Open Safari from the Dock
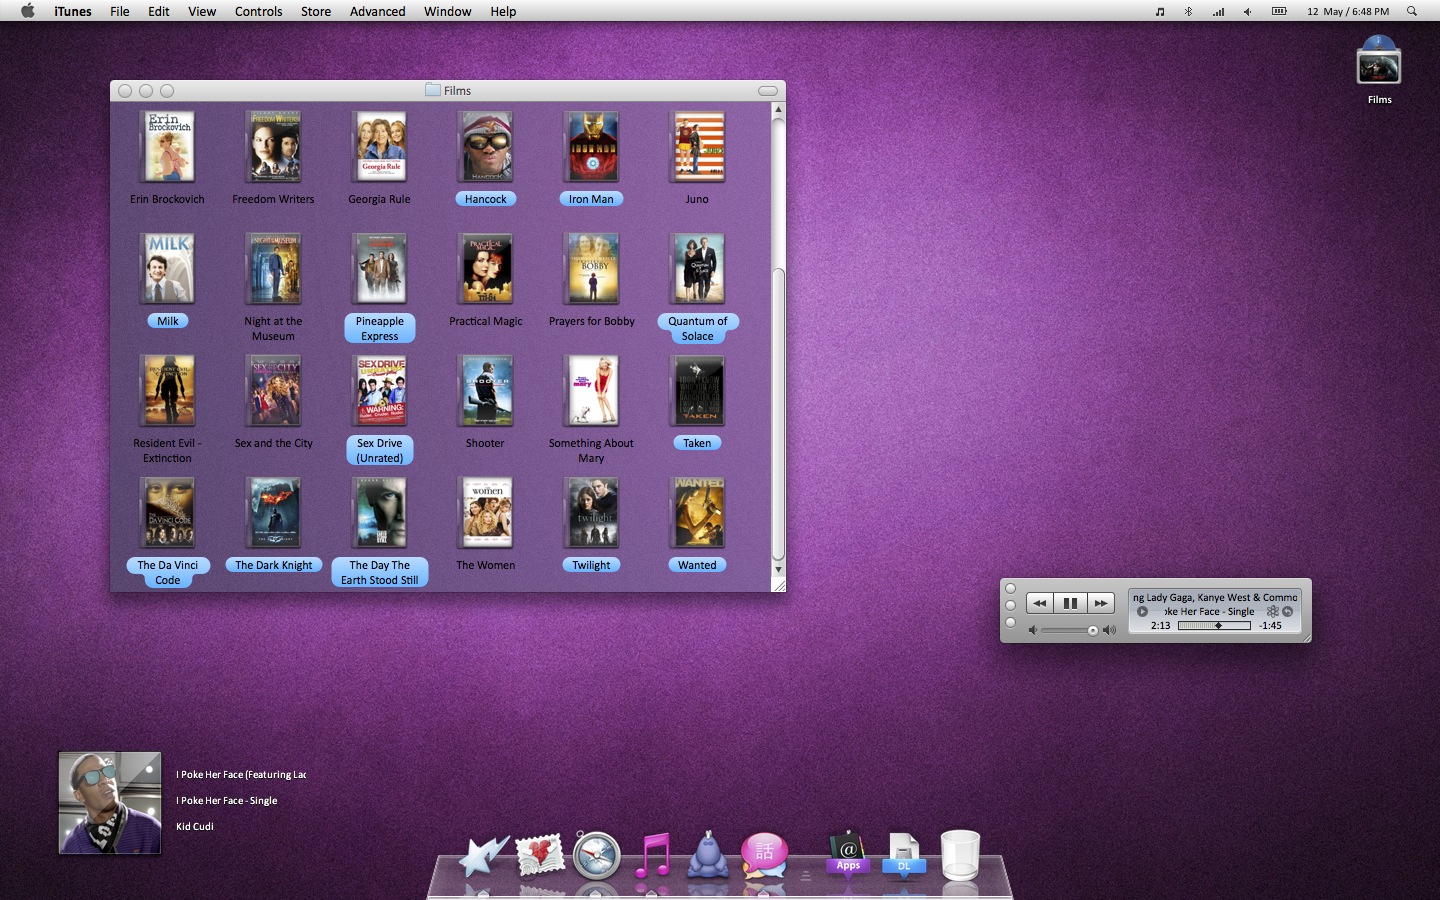This screenshot has width=1440, height=900. [597, 856]
